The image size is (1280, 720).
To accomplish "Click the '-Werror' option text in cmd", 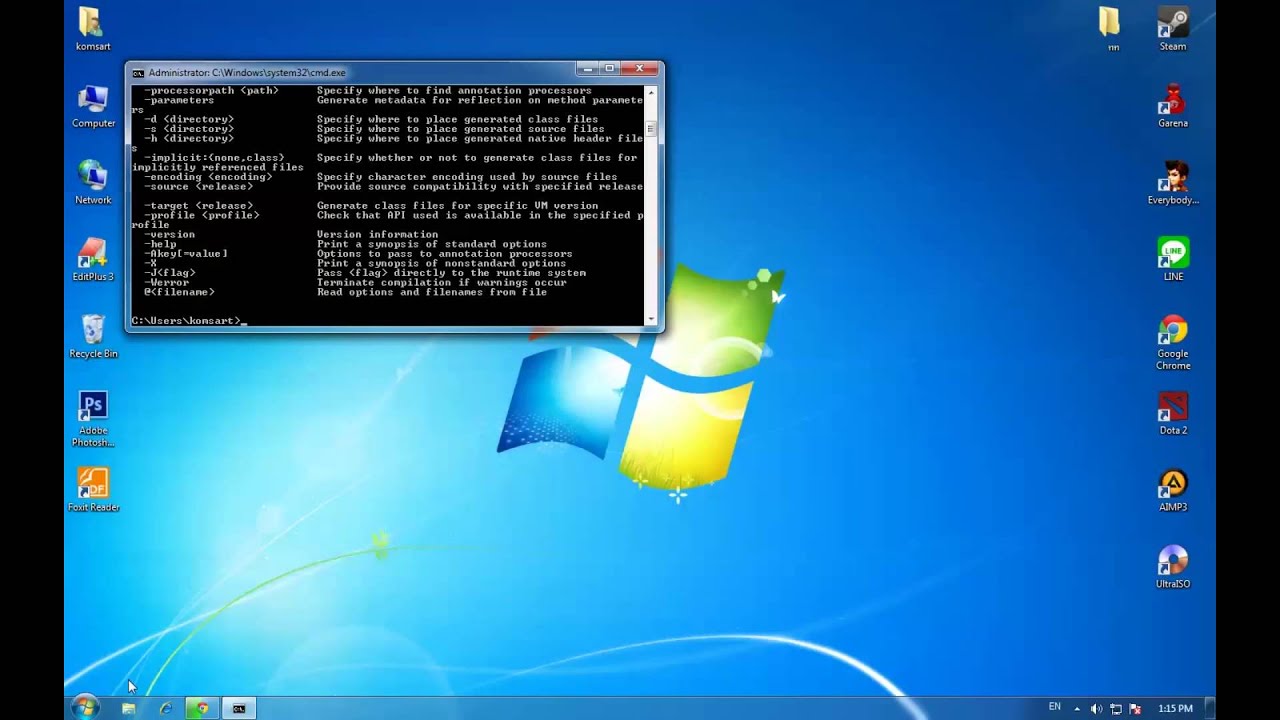I will coord(166,283).
